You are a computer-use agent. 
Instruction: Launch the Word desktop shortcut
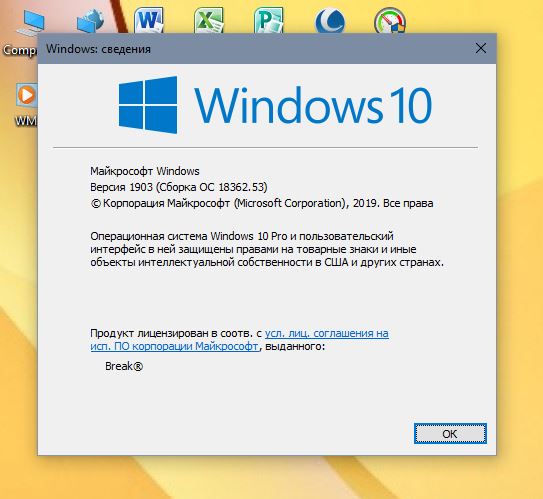(x=149, y=20)
